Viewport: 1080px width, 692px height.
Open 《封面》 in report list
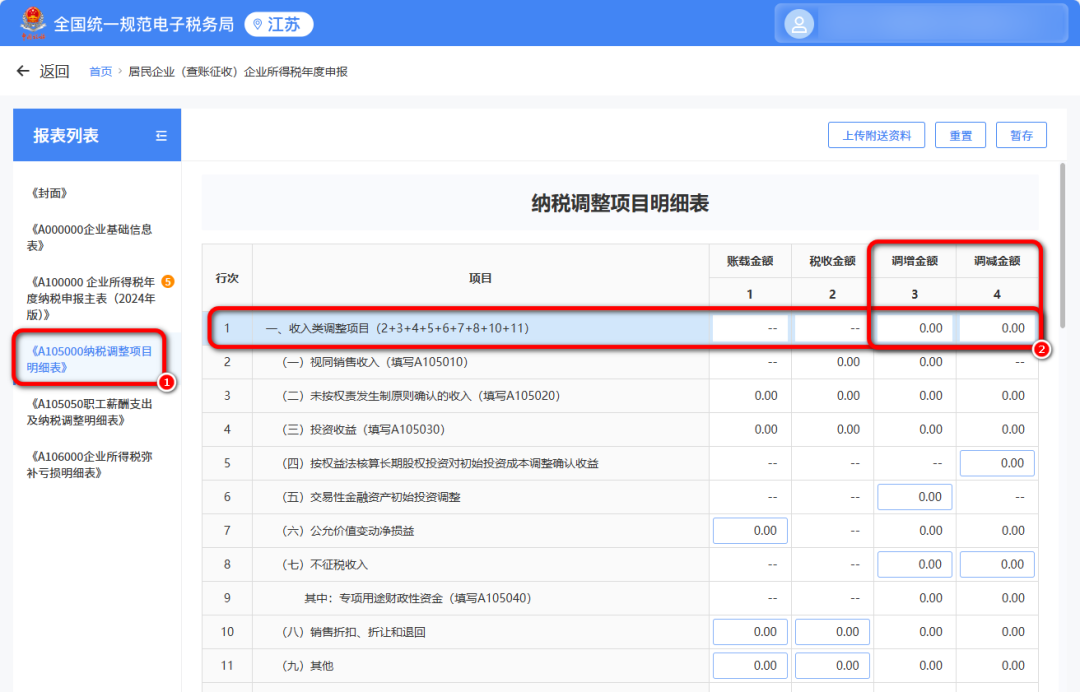[x=50, y=193]
